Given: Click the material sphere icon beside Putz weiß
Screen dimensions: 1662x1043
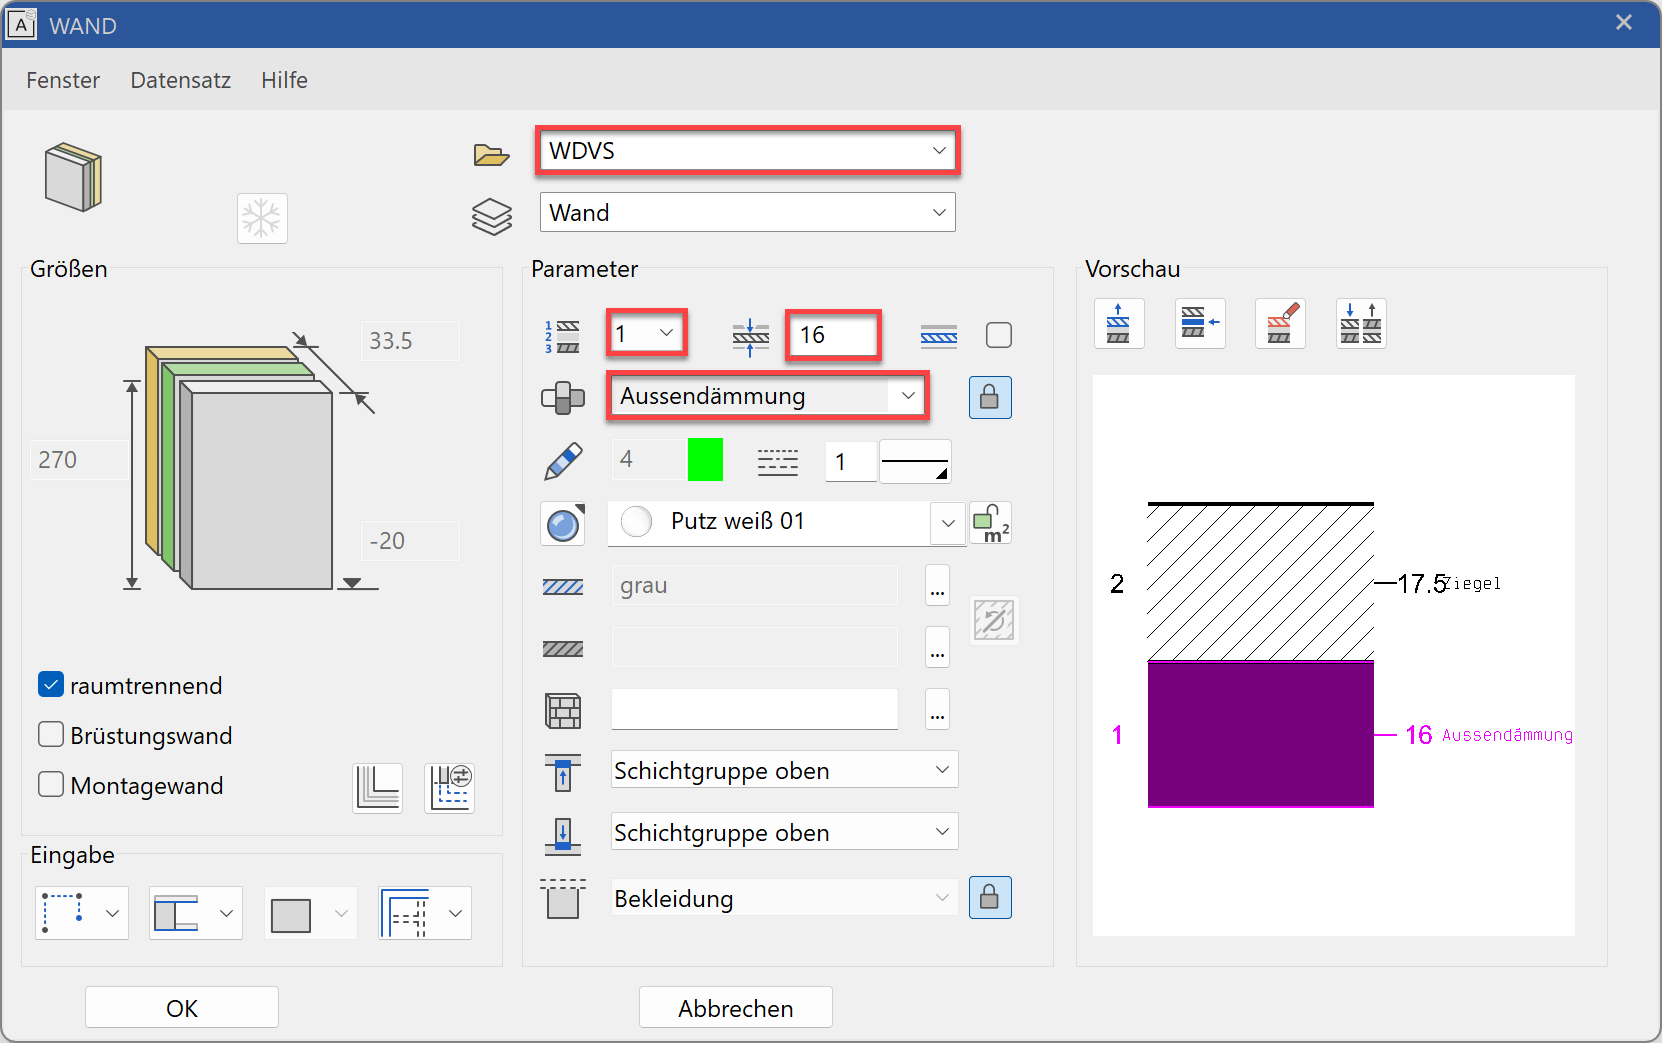Looking at the screenshot, I should tap(563, 523).
